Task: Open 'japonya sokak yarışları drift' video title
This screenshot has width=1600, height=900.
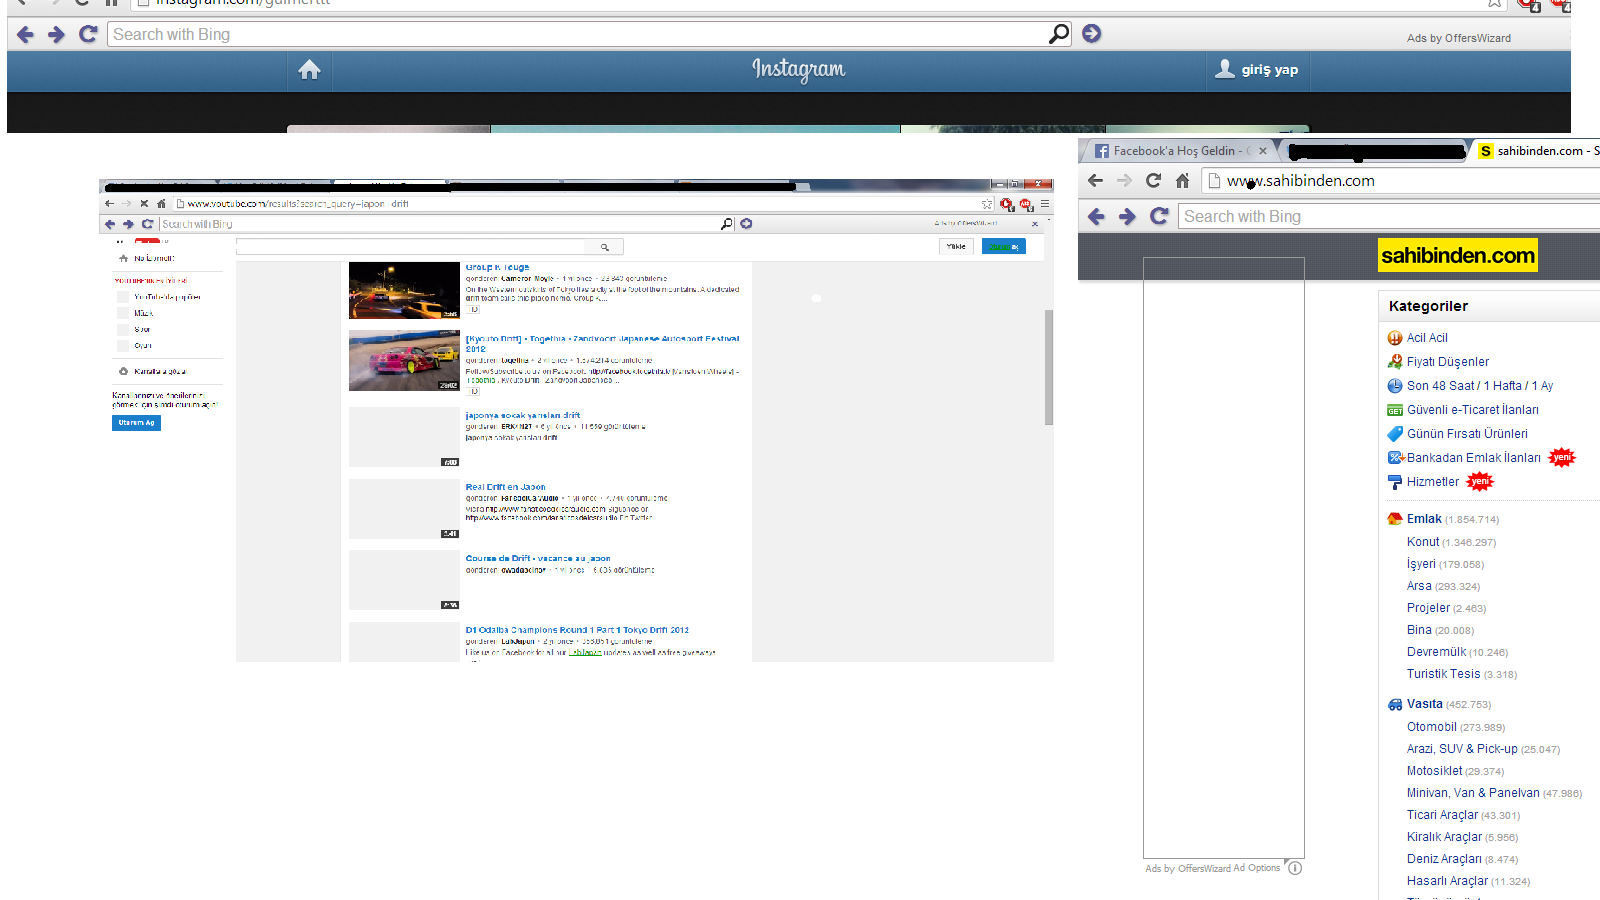Action: tap(523, 415)
